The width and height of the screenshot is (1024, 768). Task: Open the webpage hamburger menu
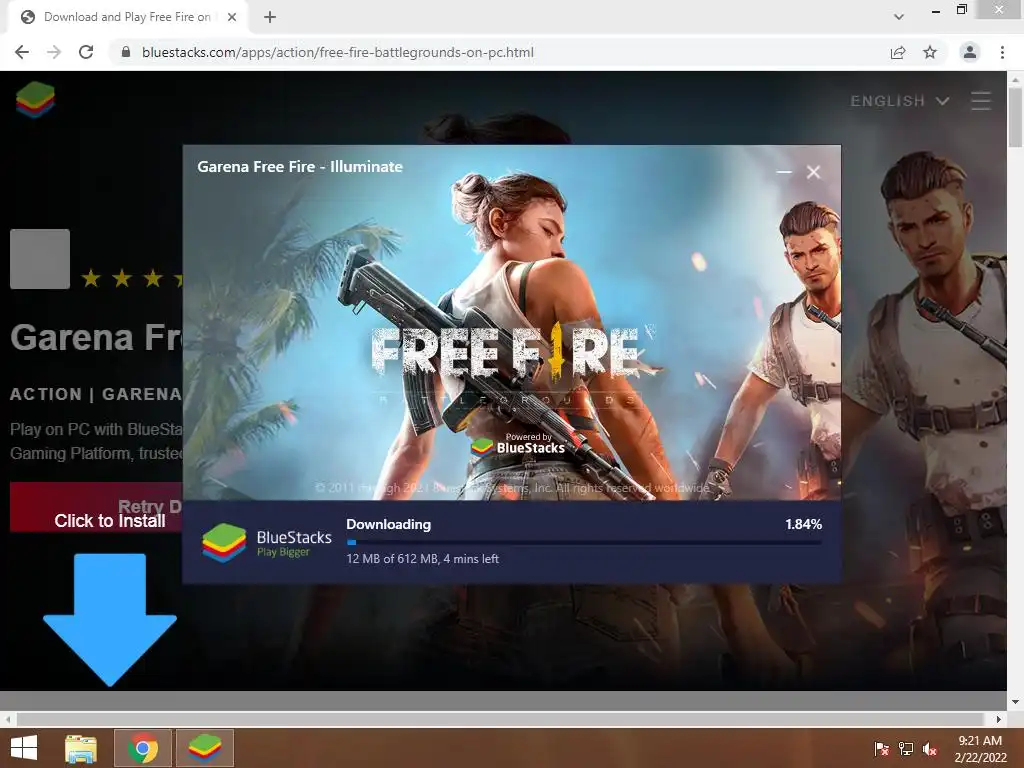click(981, 101)
